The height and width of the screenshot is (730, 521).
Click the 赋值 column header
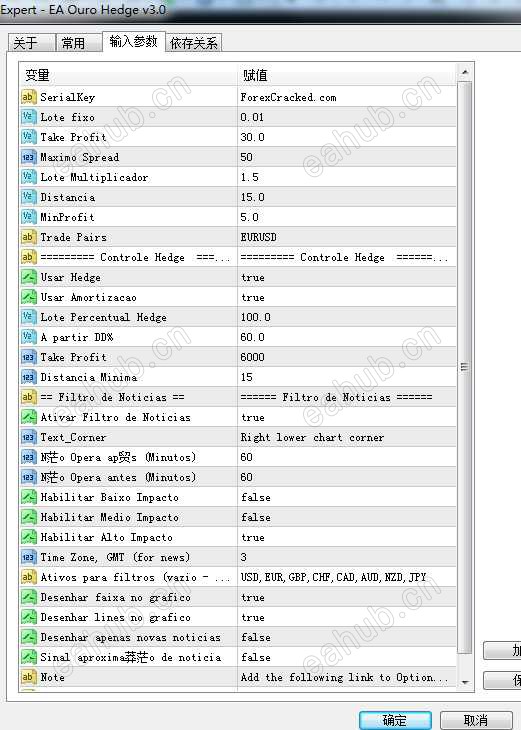347,75
